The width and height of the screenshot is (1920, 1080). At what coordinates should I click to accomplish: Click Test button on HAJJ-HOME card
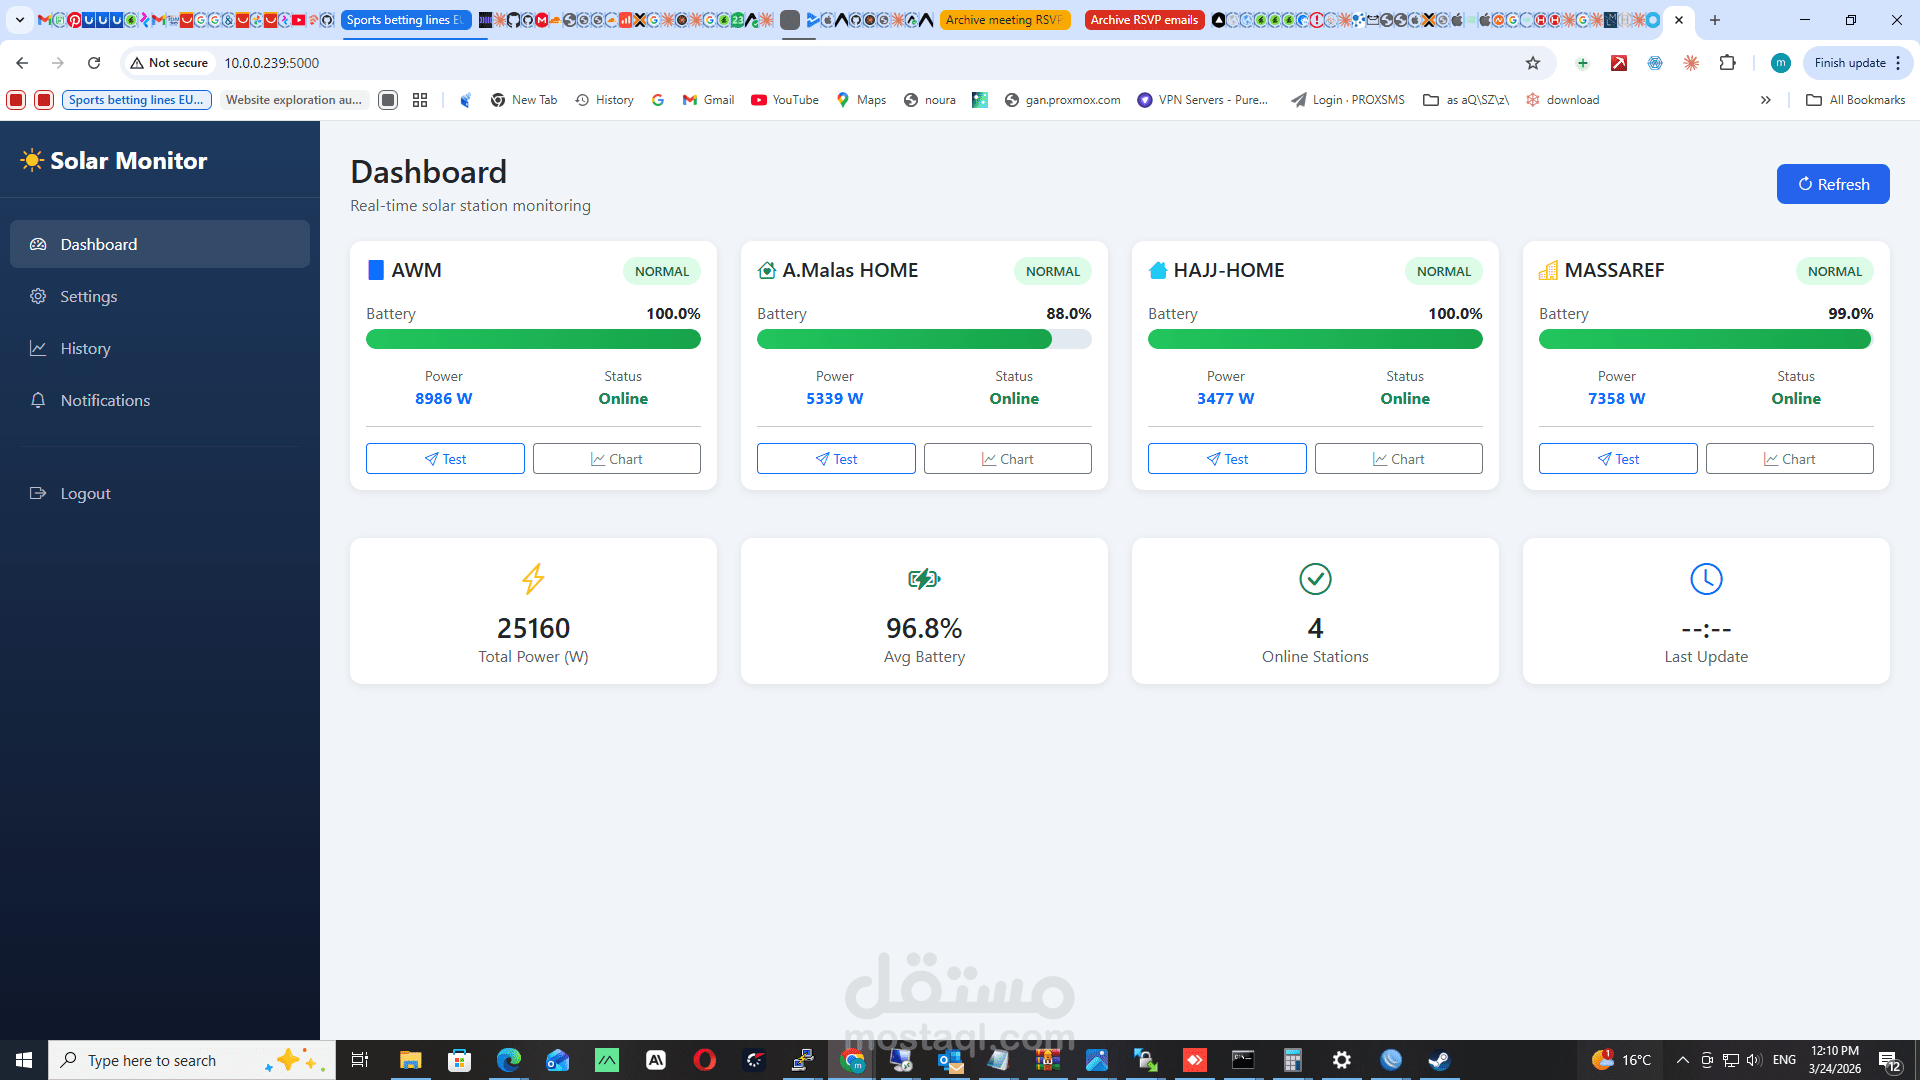1227,459
